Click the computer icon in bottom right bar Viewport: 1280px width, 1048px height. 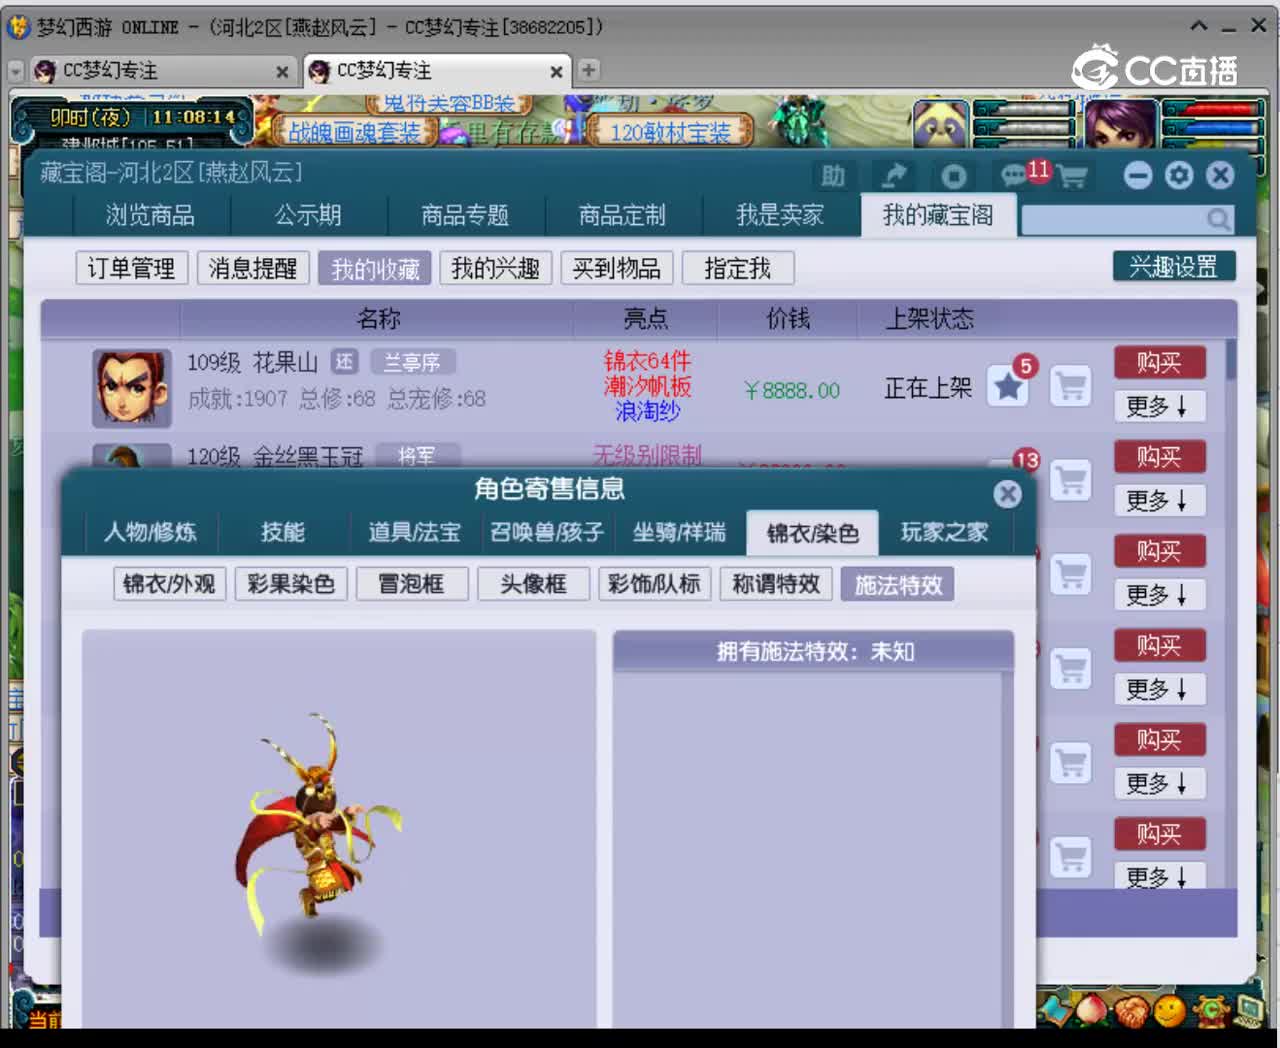tap(1249, 1011)
